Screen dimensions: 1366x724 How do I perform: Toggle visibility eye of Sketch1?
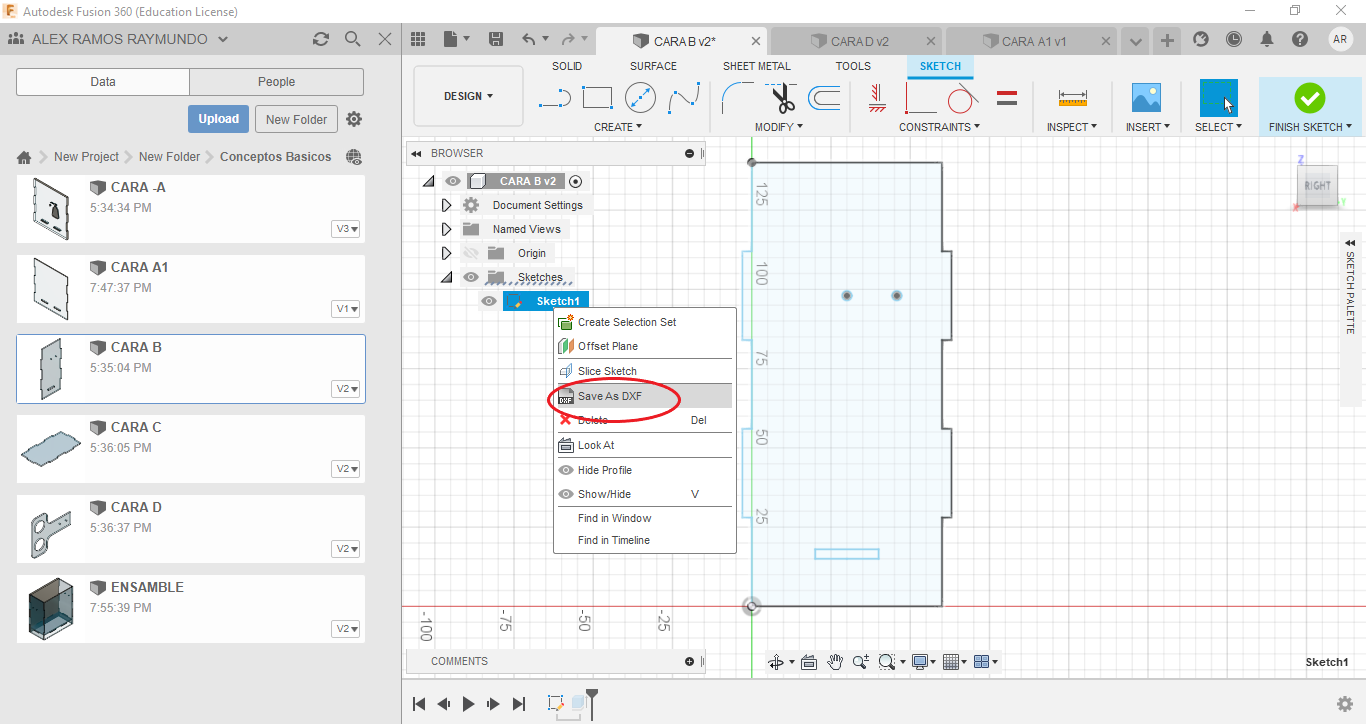489,301
